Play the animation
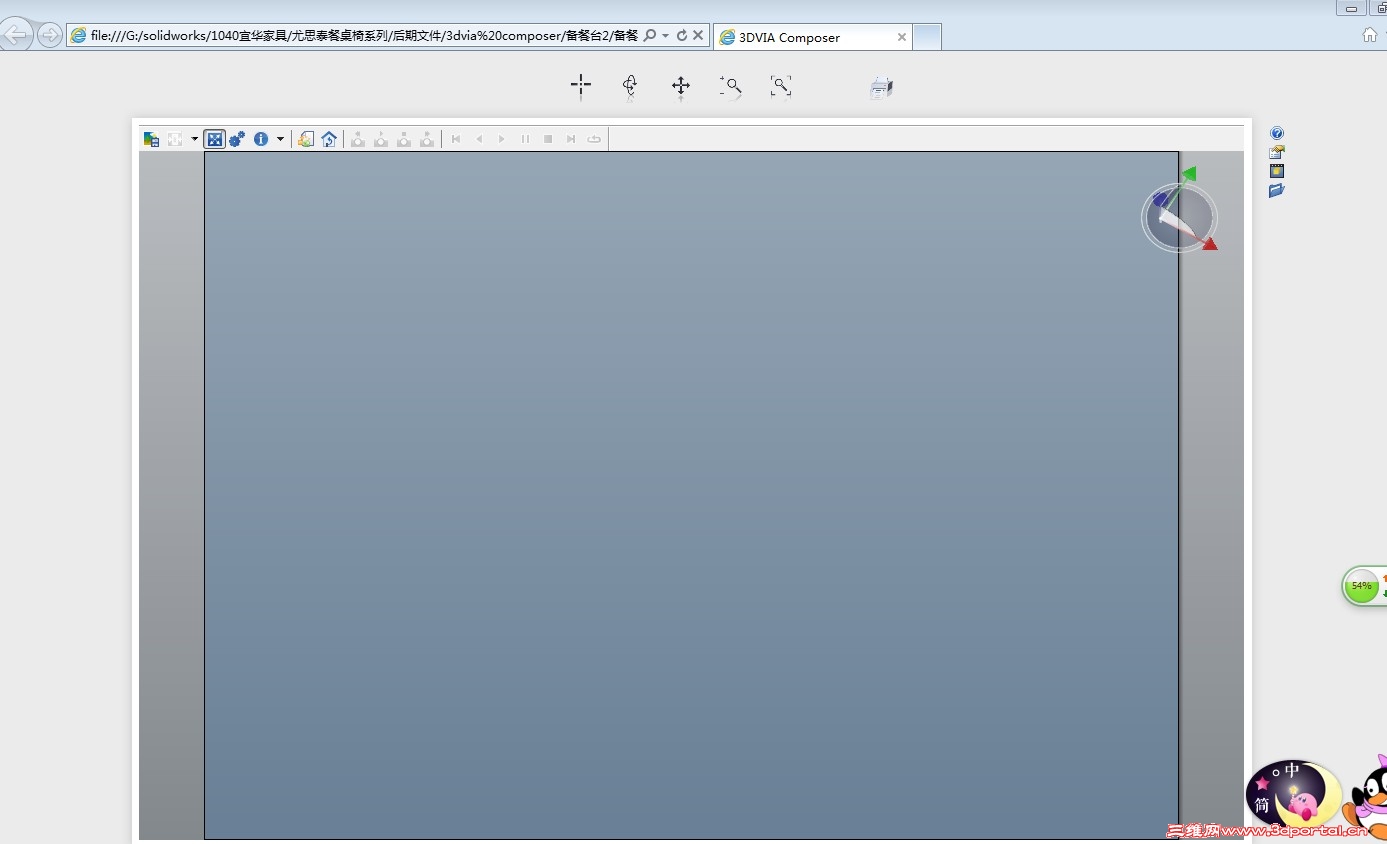The height and width of the screenshot is (844, 1387). 502,139
